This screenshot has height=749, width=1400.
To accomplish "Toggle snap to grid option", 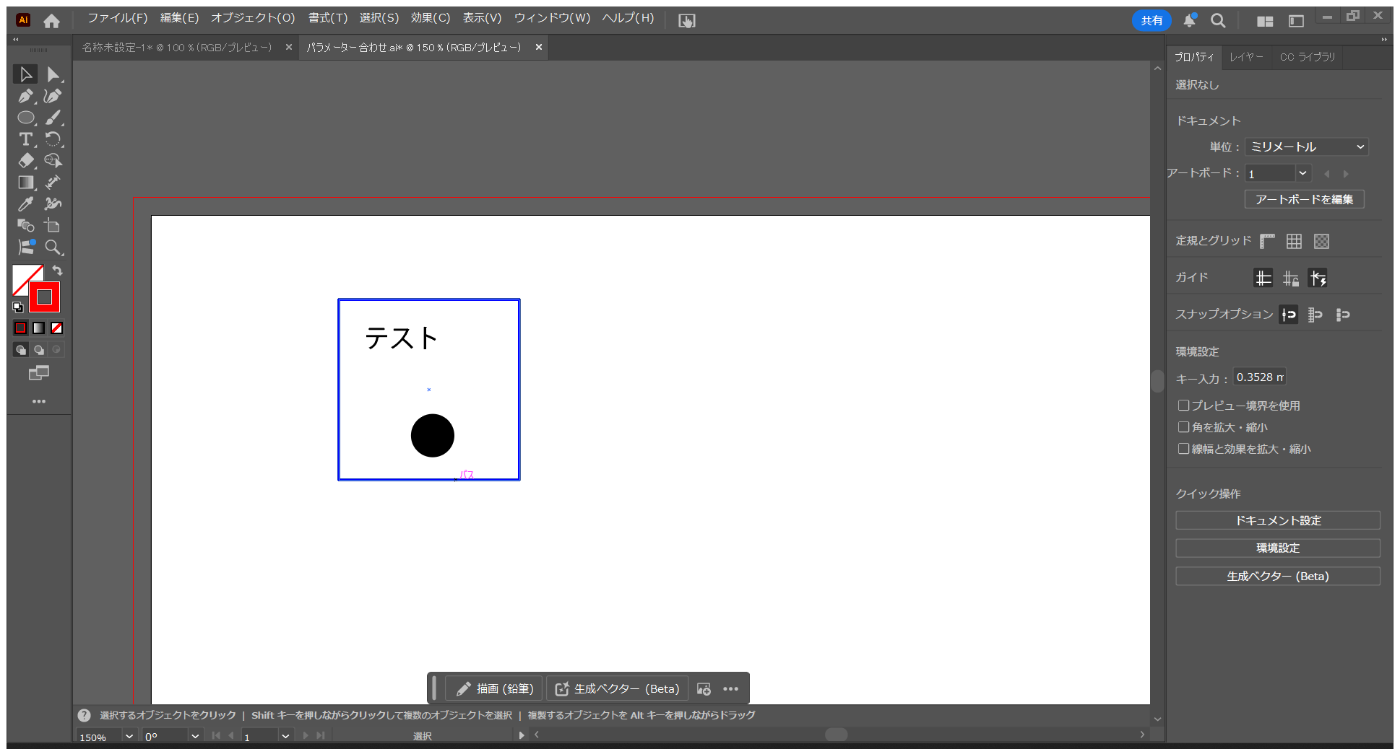I will tap(1316, 314).
